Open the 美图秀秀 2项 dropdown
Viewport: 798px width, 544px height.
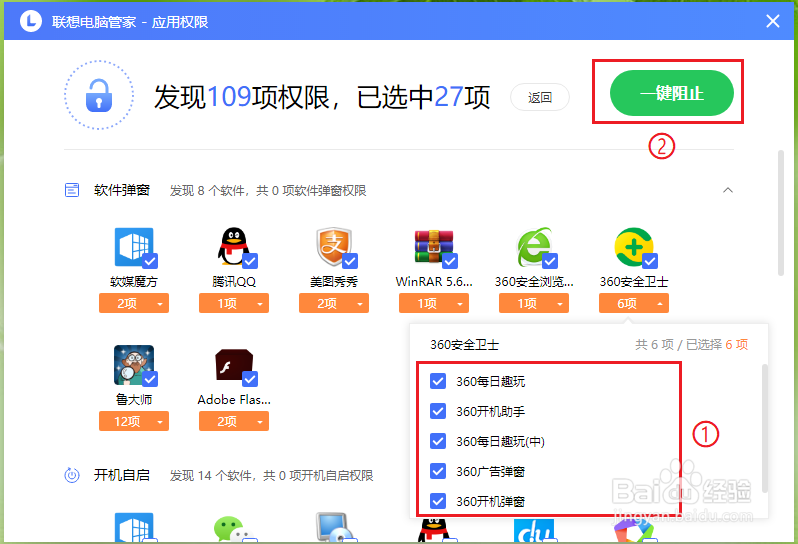point(334,303)
